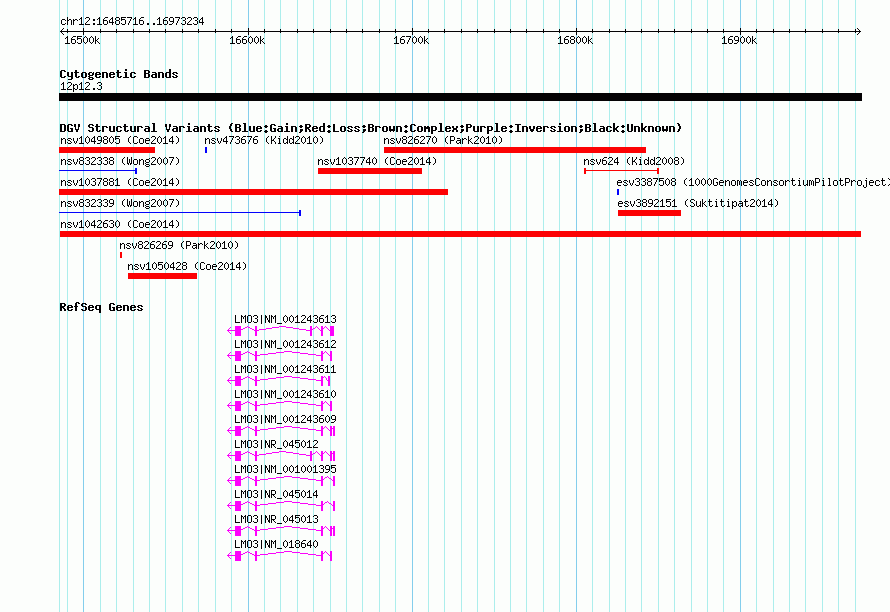
Task: Select the LMO3 NM_001001395 gene glyph
Action: click(281, 481)
